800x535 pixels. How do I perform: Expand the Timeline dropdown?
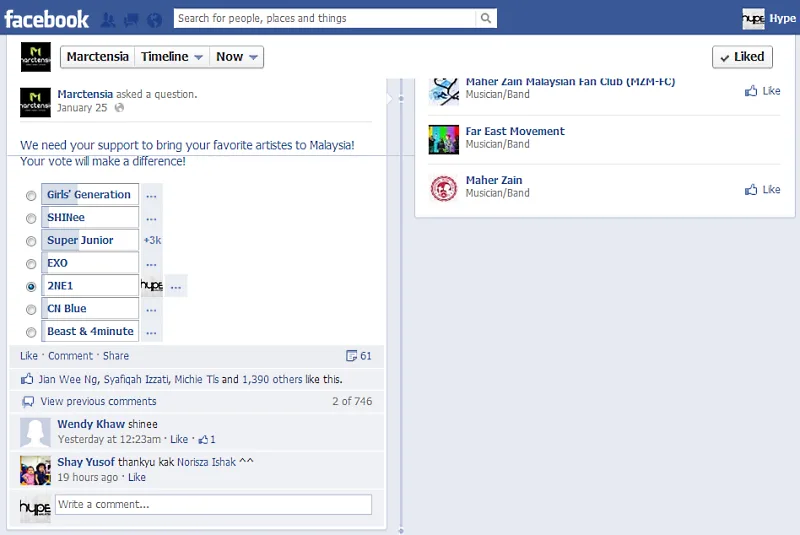[172, 57]
